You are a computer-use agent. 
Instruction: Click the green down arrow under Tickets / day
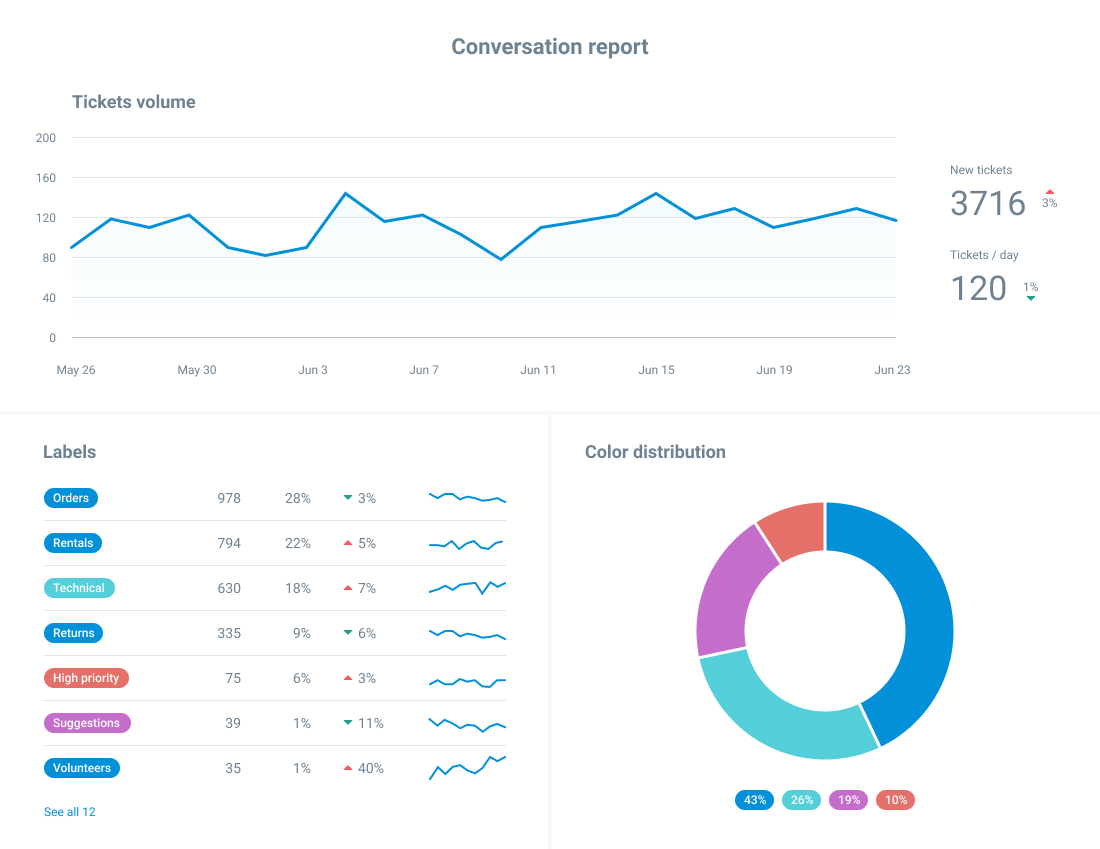tap(1030, 298)
